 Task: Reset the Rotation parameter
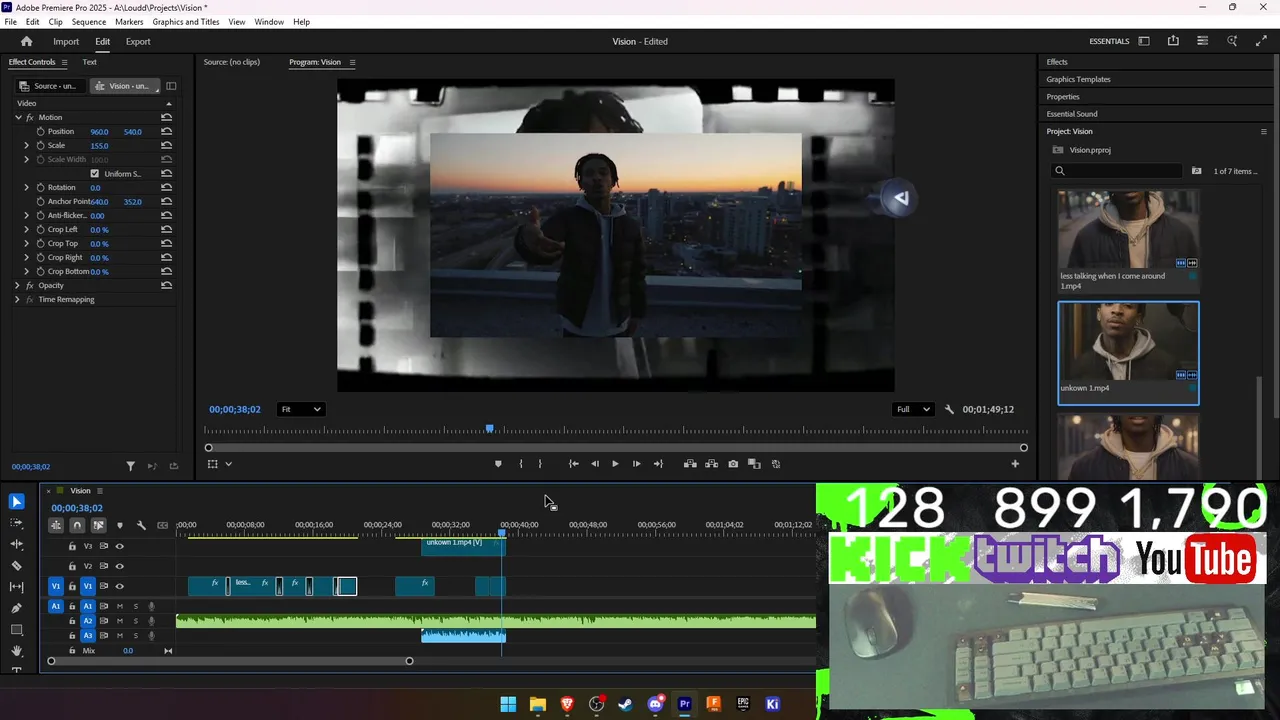pos(166,187)
